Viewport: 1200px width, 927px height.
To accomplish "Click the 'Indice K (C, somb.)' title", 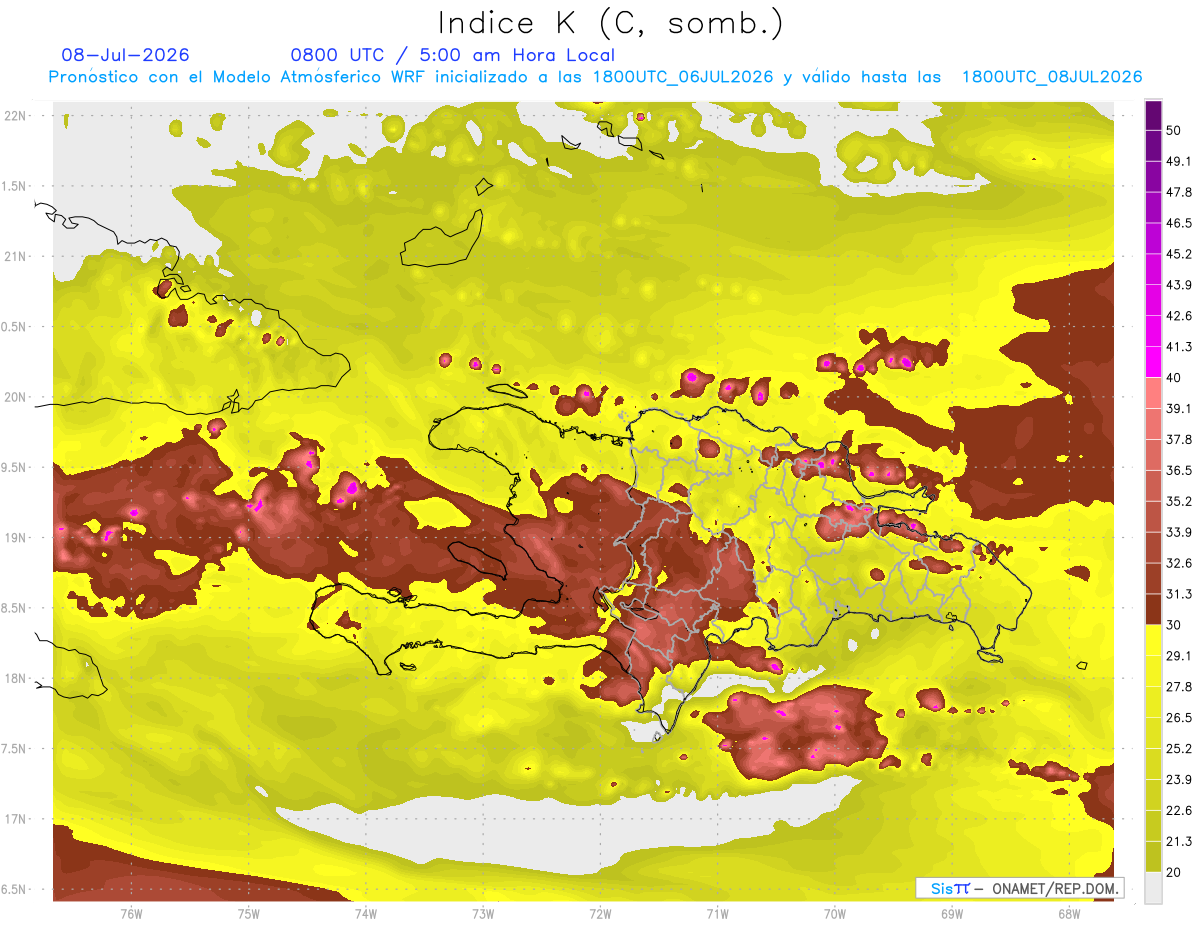I will tap(610, 23).
